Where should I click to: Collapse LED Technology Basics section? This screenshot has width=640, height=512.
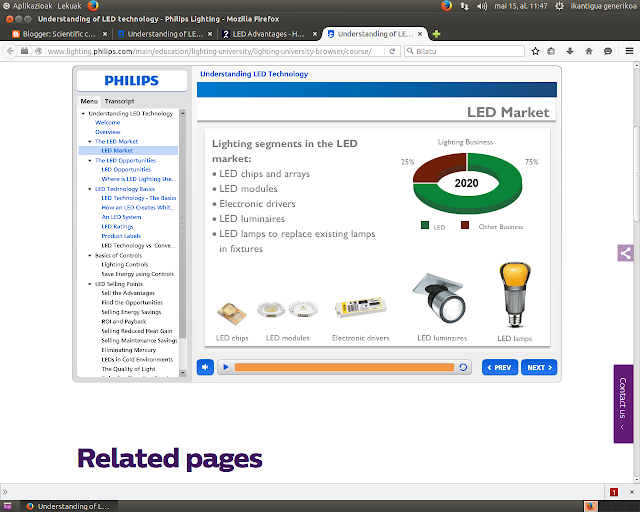tap(90, 189)
